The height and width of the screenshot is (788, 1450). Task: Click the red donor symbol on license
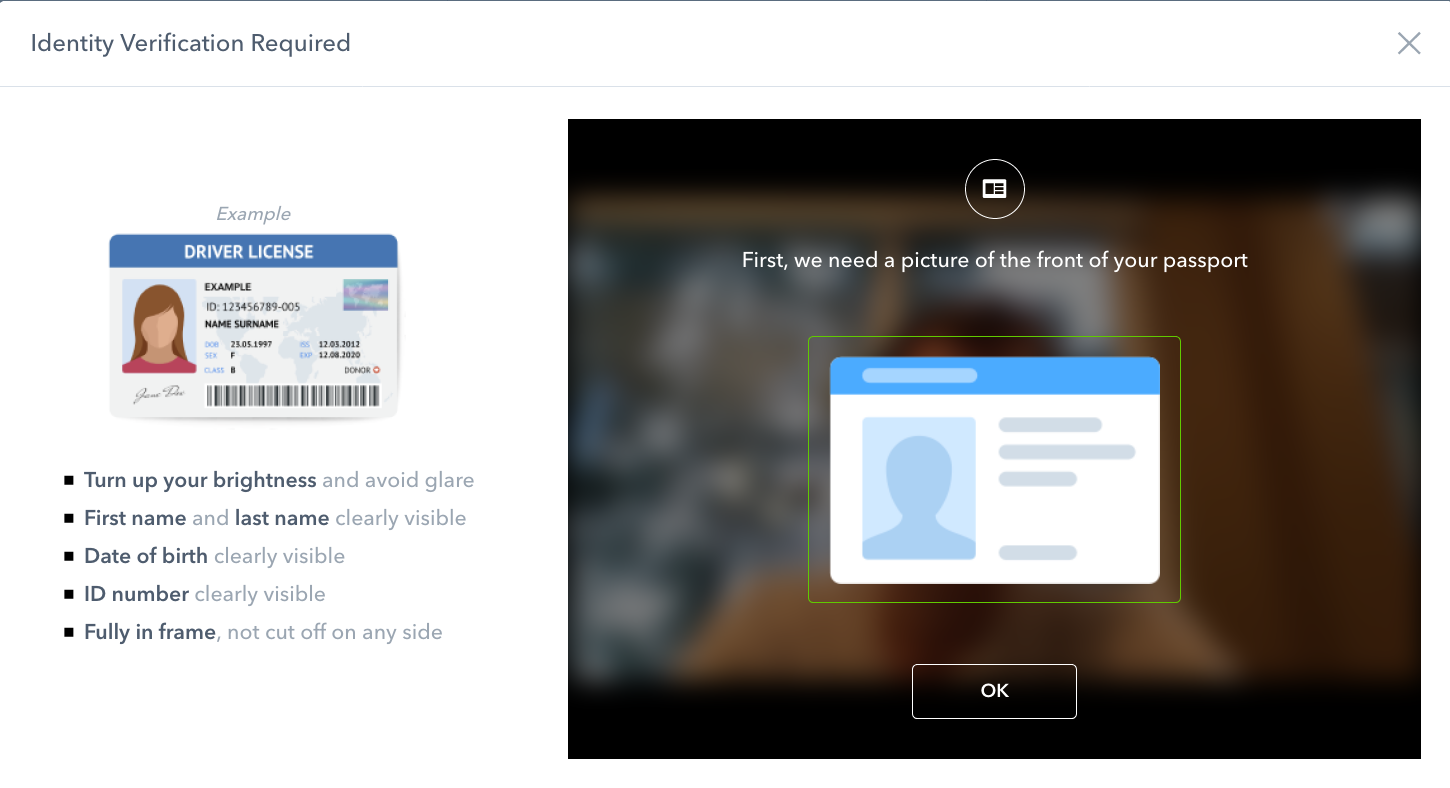(x=378, y=370)
